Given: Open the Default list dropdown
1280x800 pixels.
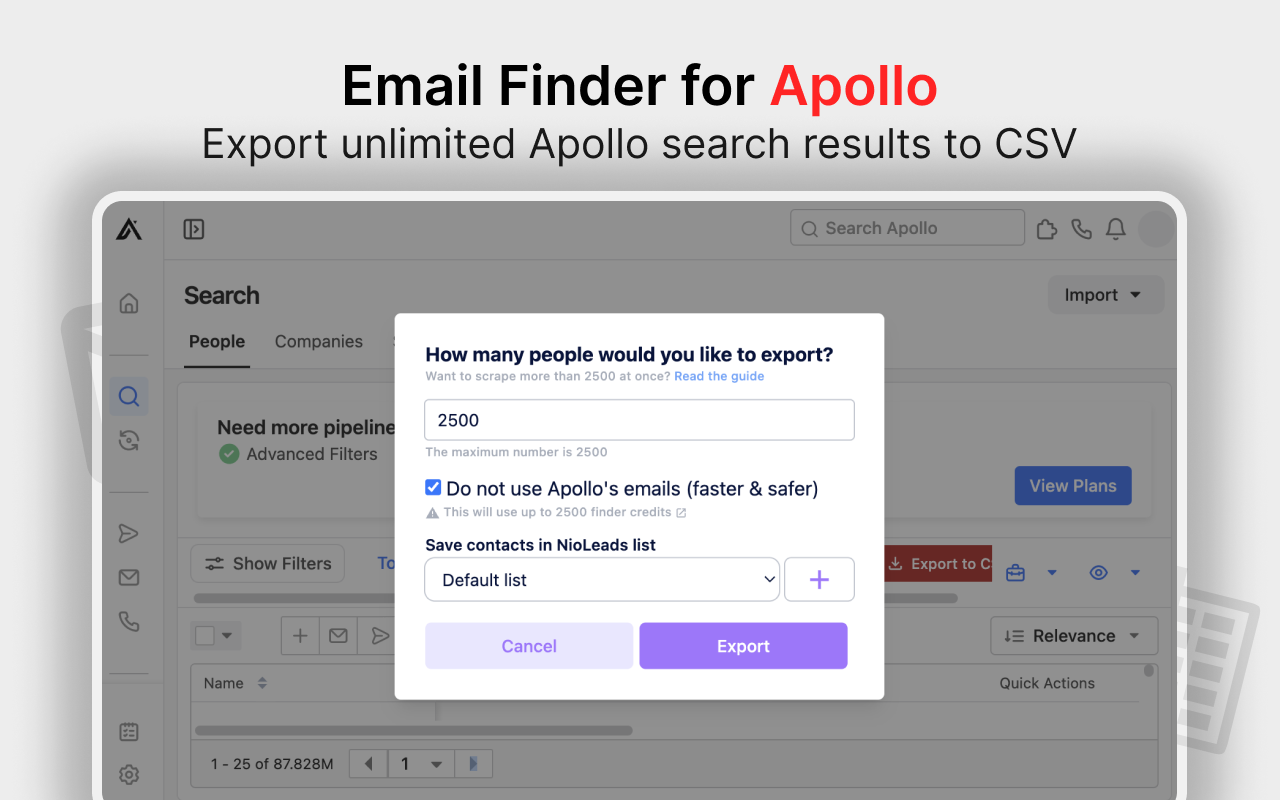Looking at the screenshot, I should [601, 579].
